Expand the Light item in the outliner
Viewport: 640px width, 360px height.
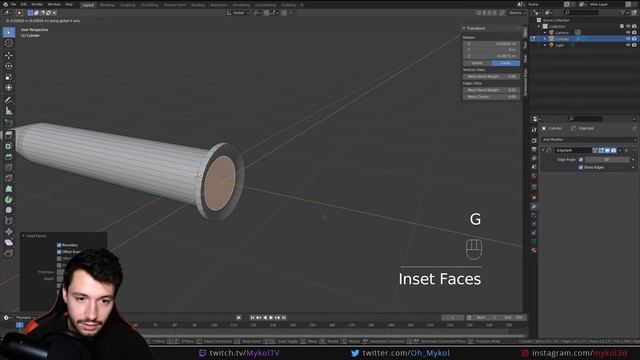pos(545,45)
